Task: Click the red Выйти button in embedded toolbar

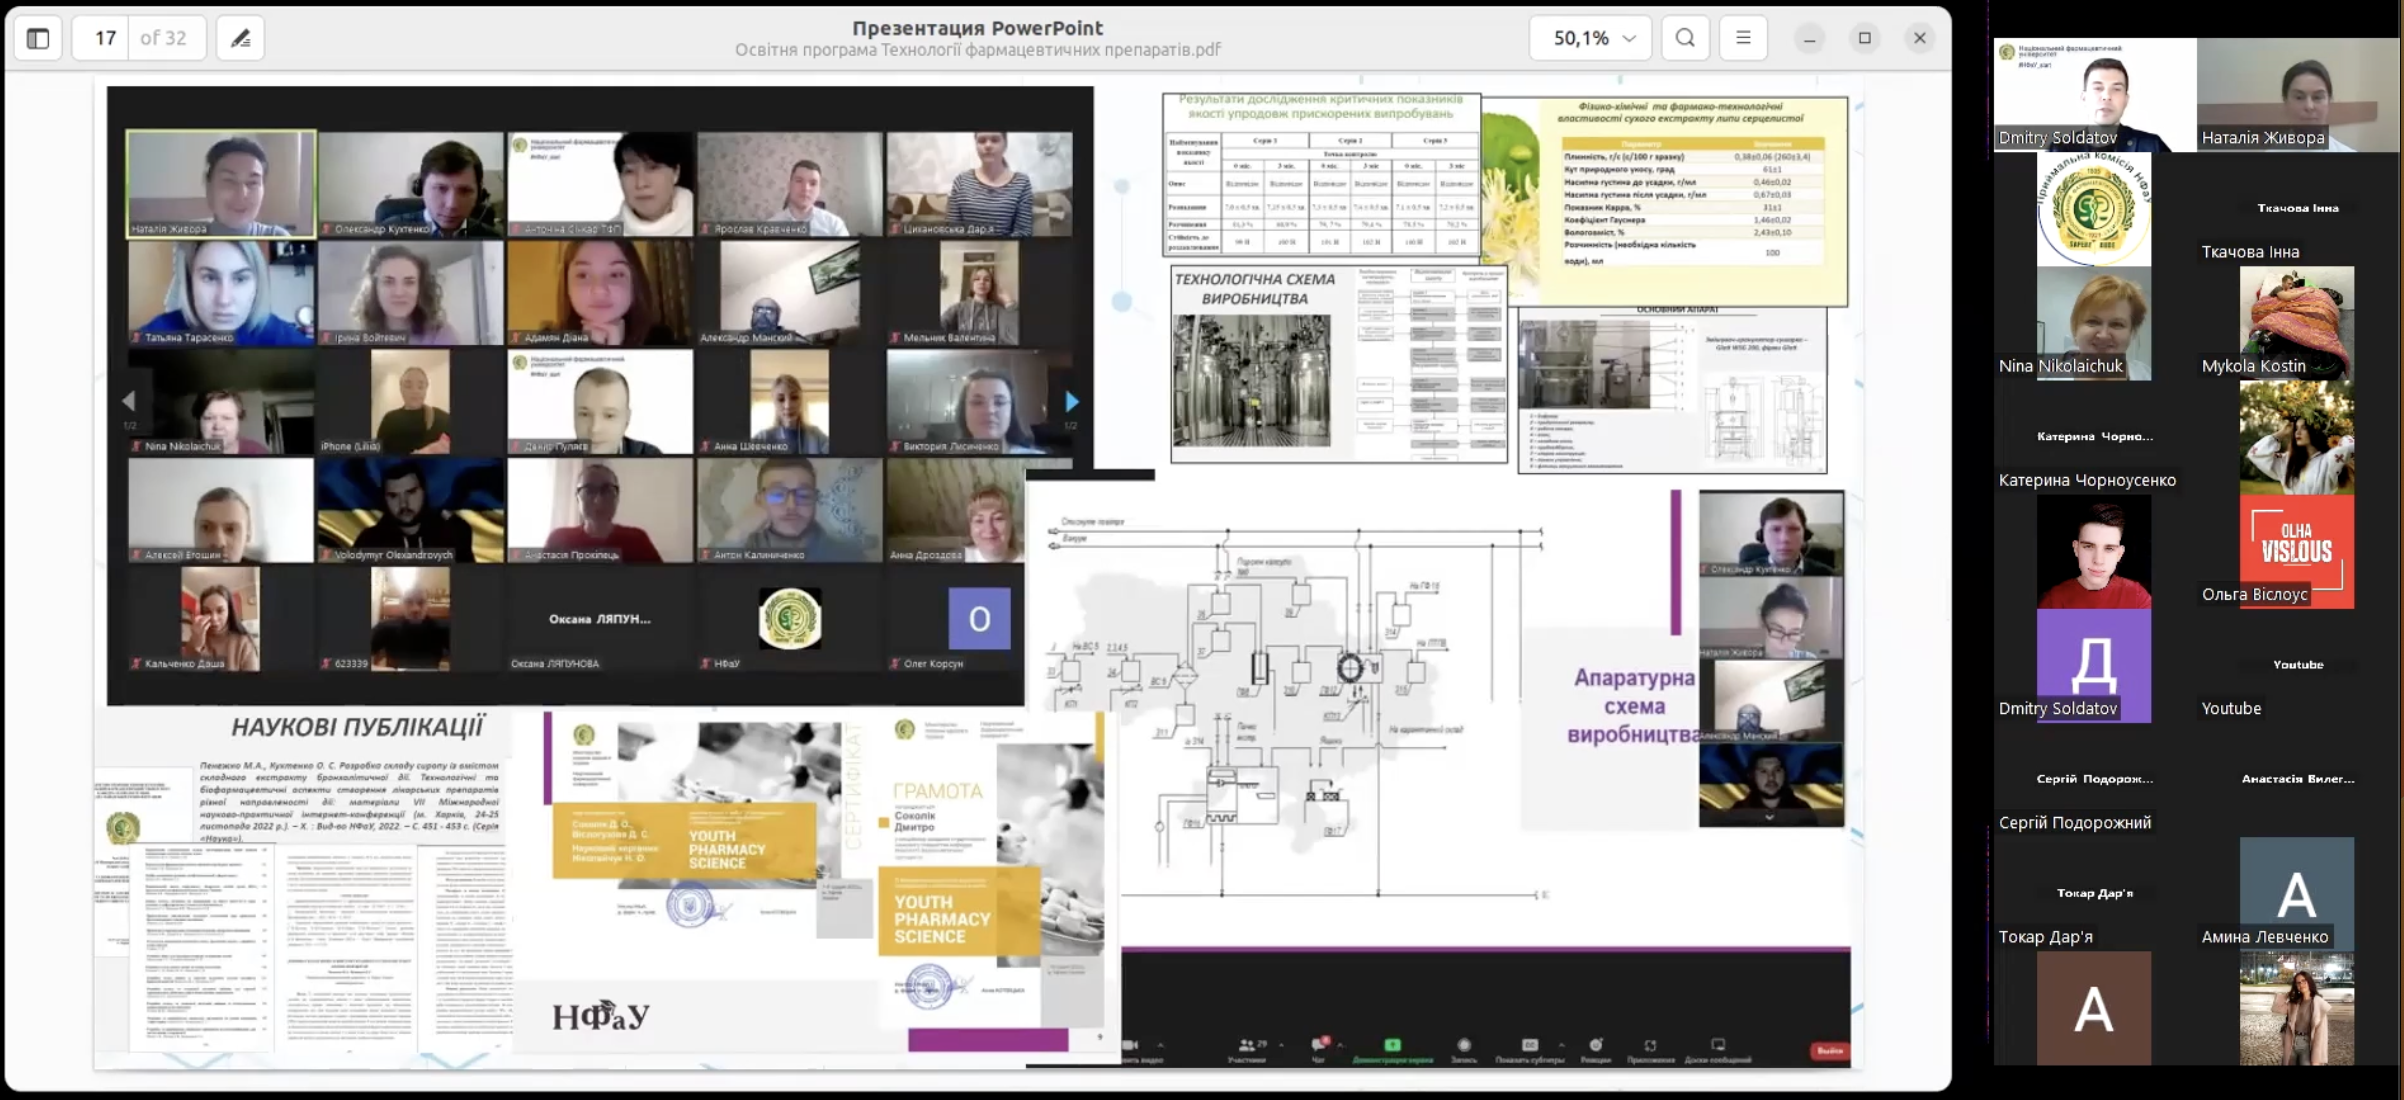Action: point(1829,1050)
